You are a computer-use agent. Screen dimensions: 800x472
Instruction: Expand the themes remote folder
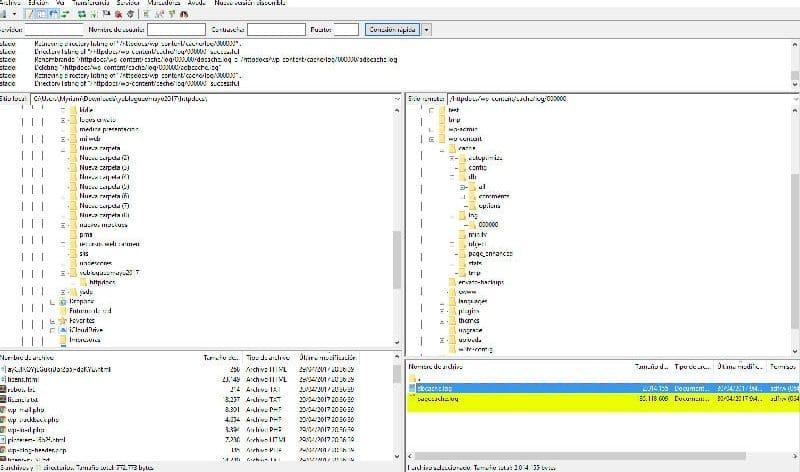tap(442, 322)
